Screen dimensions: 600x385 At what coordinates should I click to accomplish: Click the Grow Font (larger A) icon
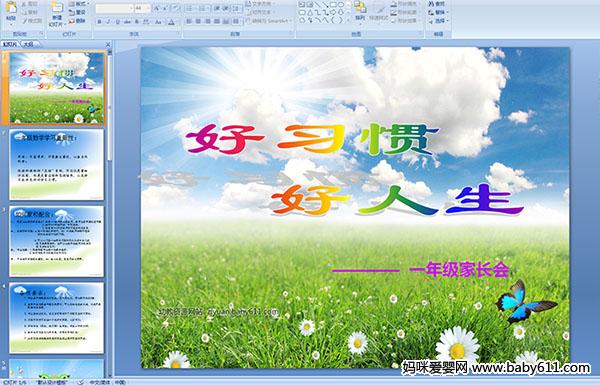point(156,8)
